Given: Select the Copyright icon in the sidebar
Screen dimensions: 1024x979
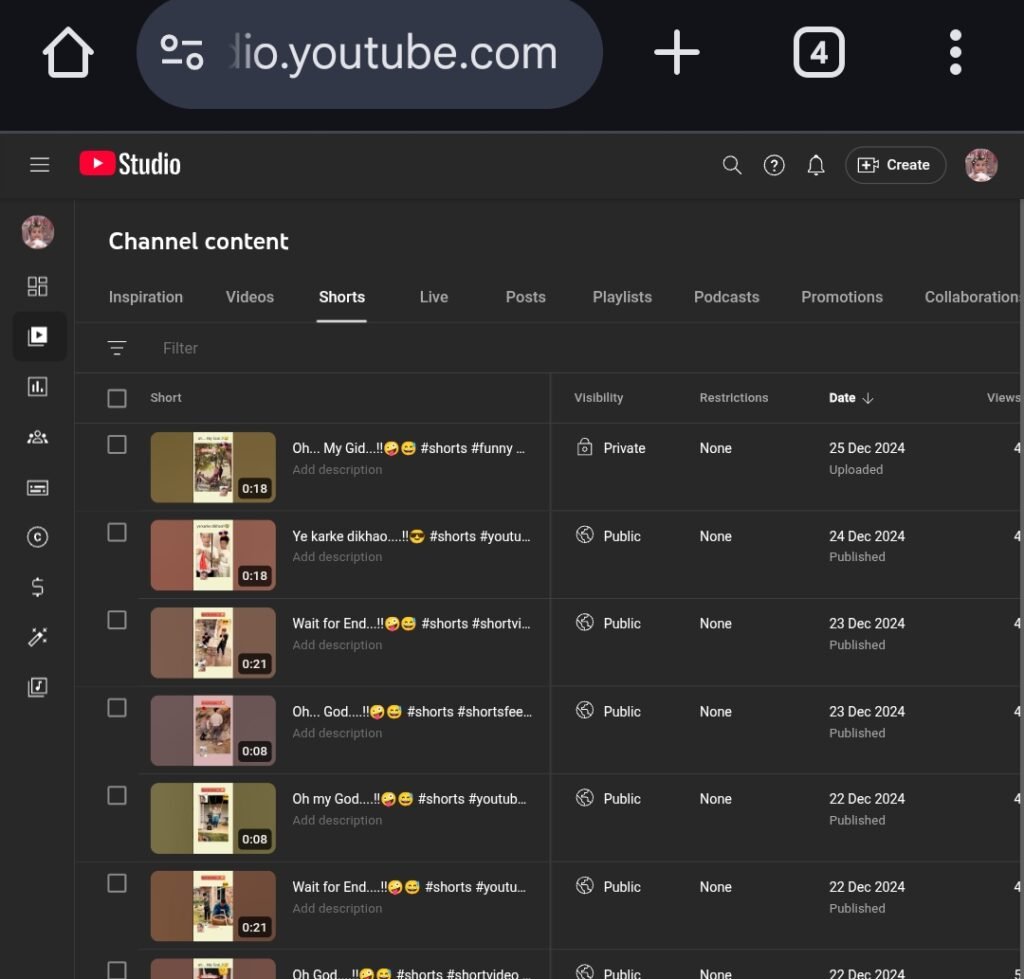Looking at the screenshot, I should click(37, 537).
